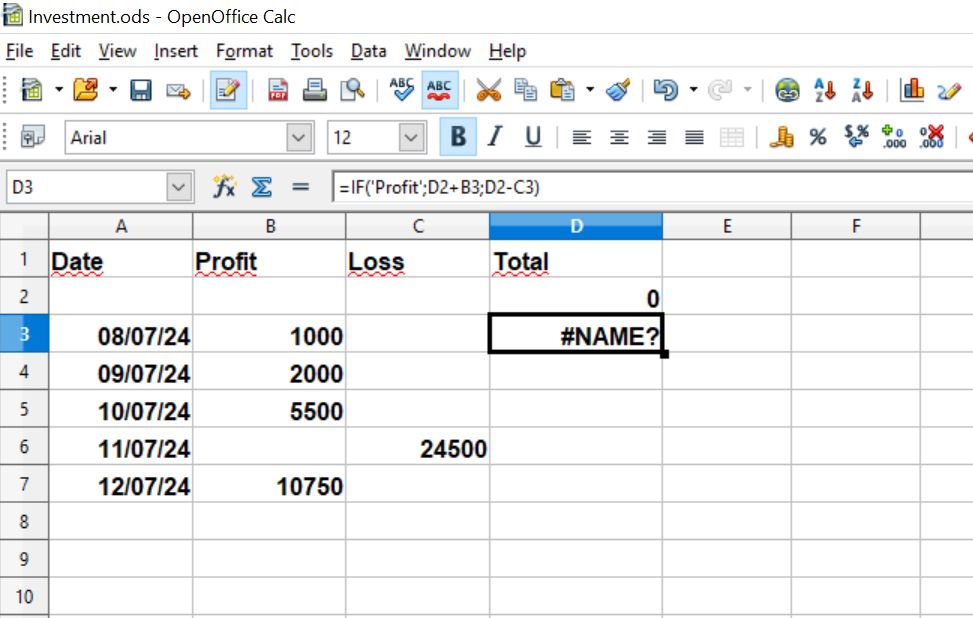The image size is (973, 618).
Task: Open the Paste options dropdown arrow
Action: point(590,90)
